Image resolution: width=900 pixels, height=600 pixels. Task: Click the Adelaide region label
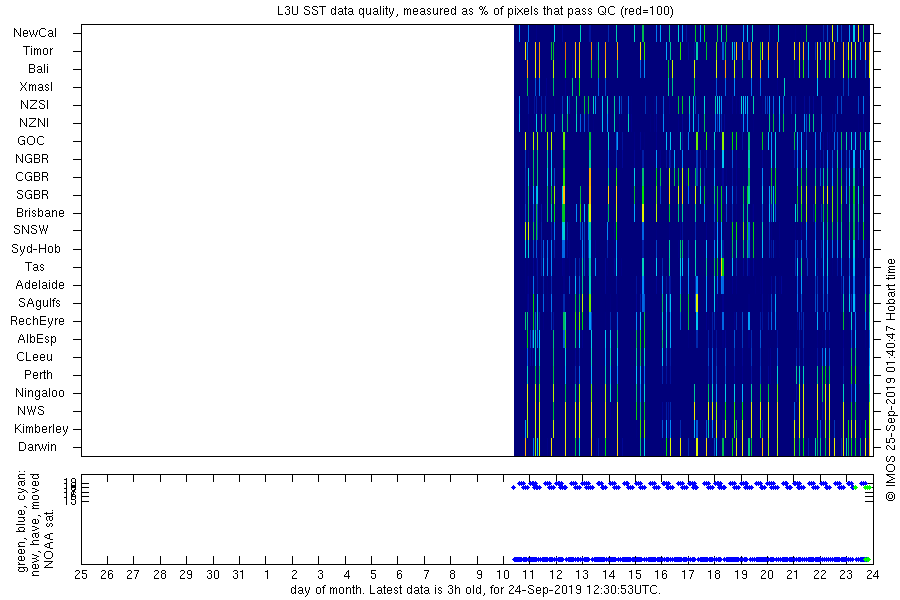click(40, 284)
